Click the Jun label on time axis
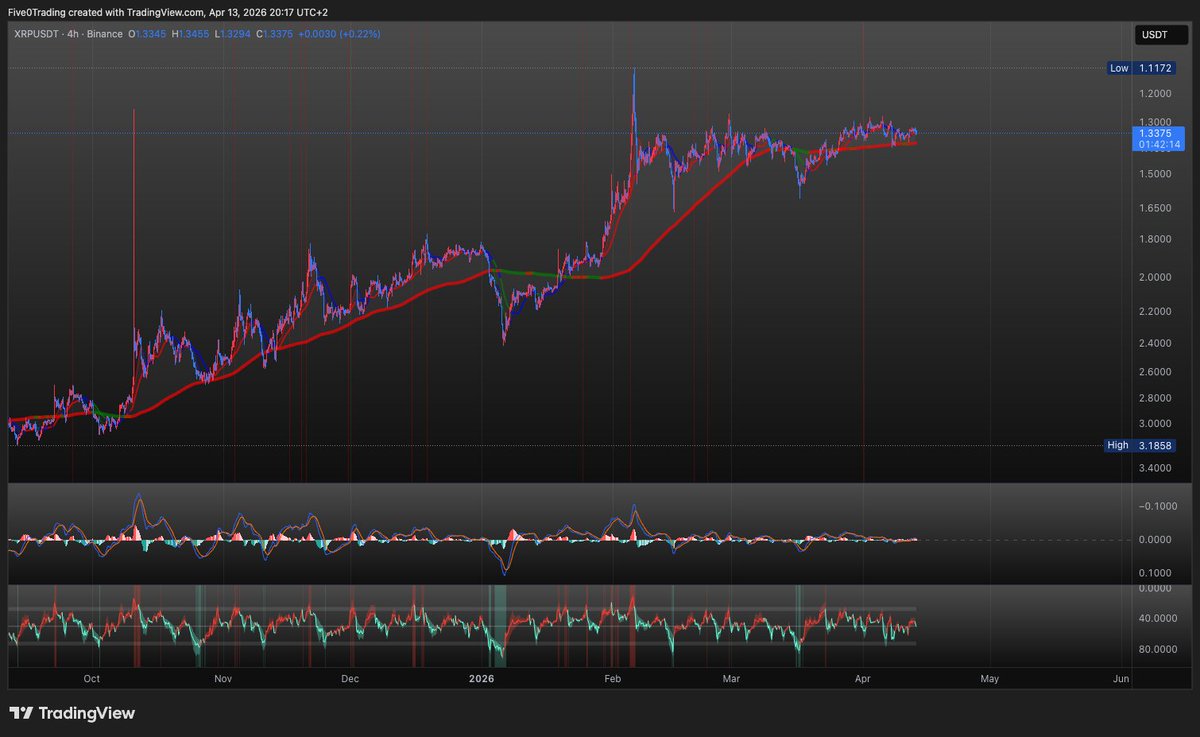 [1121, 679]
